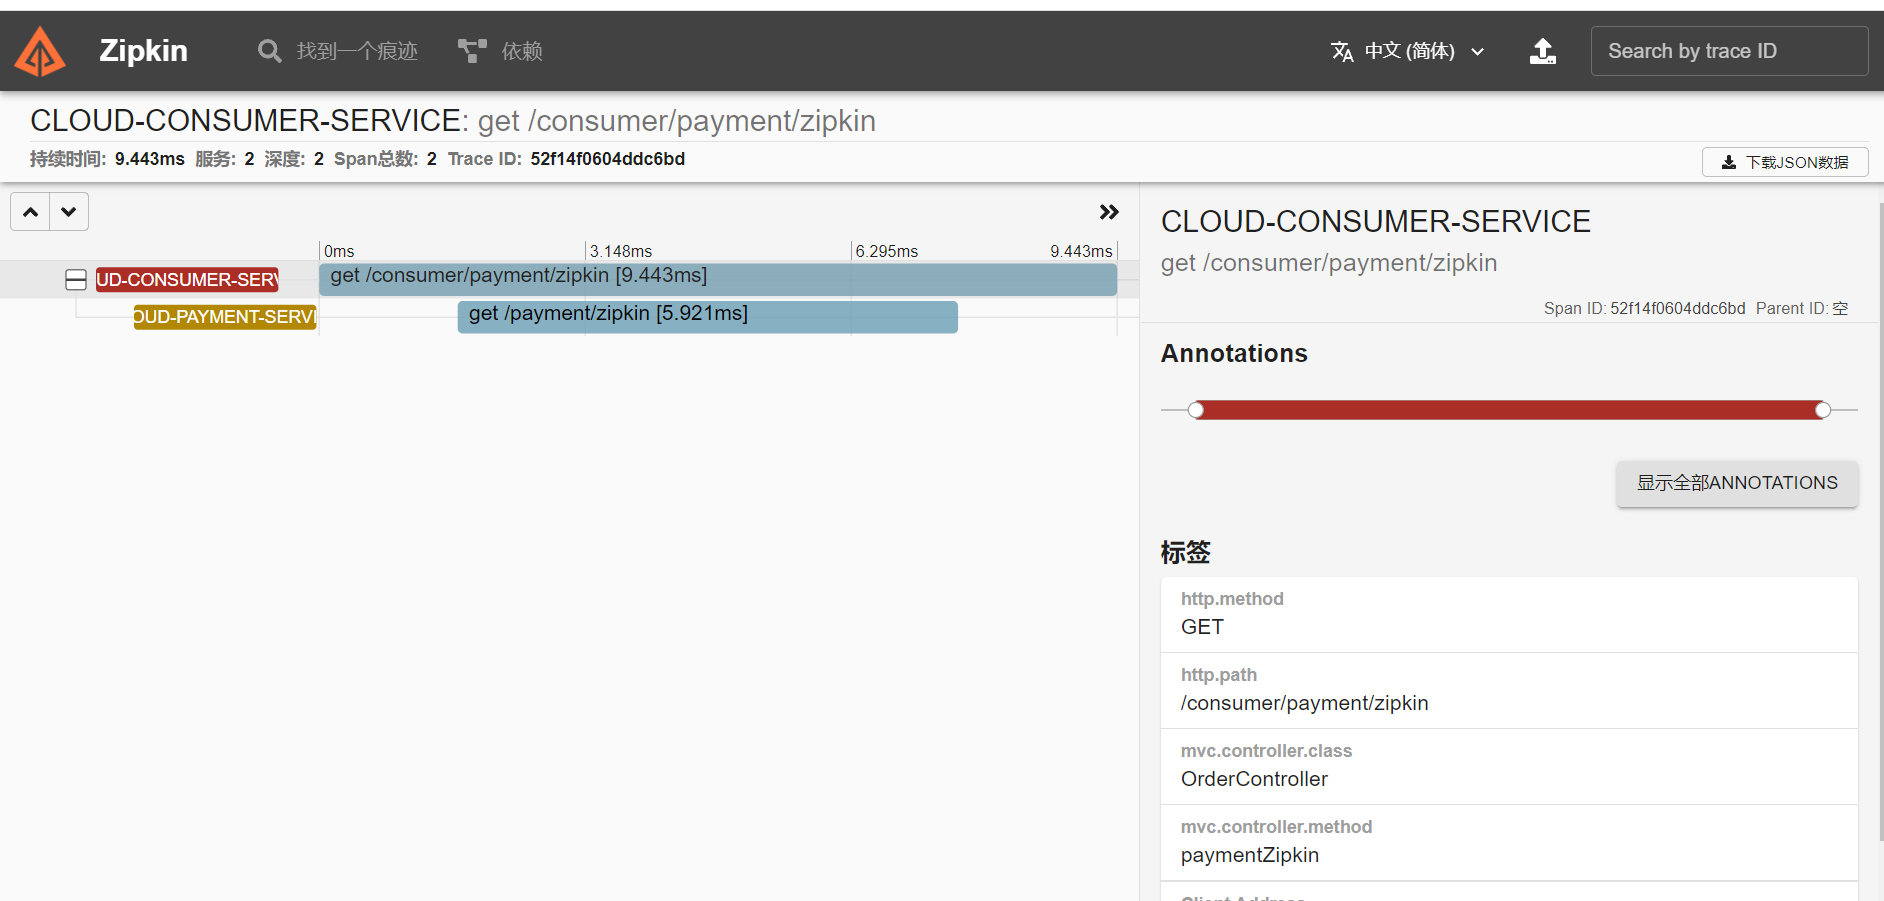Click the http.path /consumer/payment/zipkin tag value
Viewport: 1884px width, 901px height.
1304,703
